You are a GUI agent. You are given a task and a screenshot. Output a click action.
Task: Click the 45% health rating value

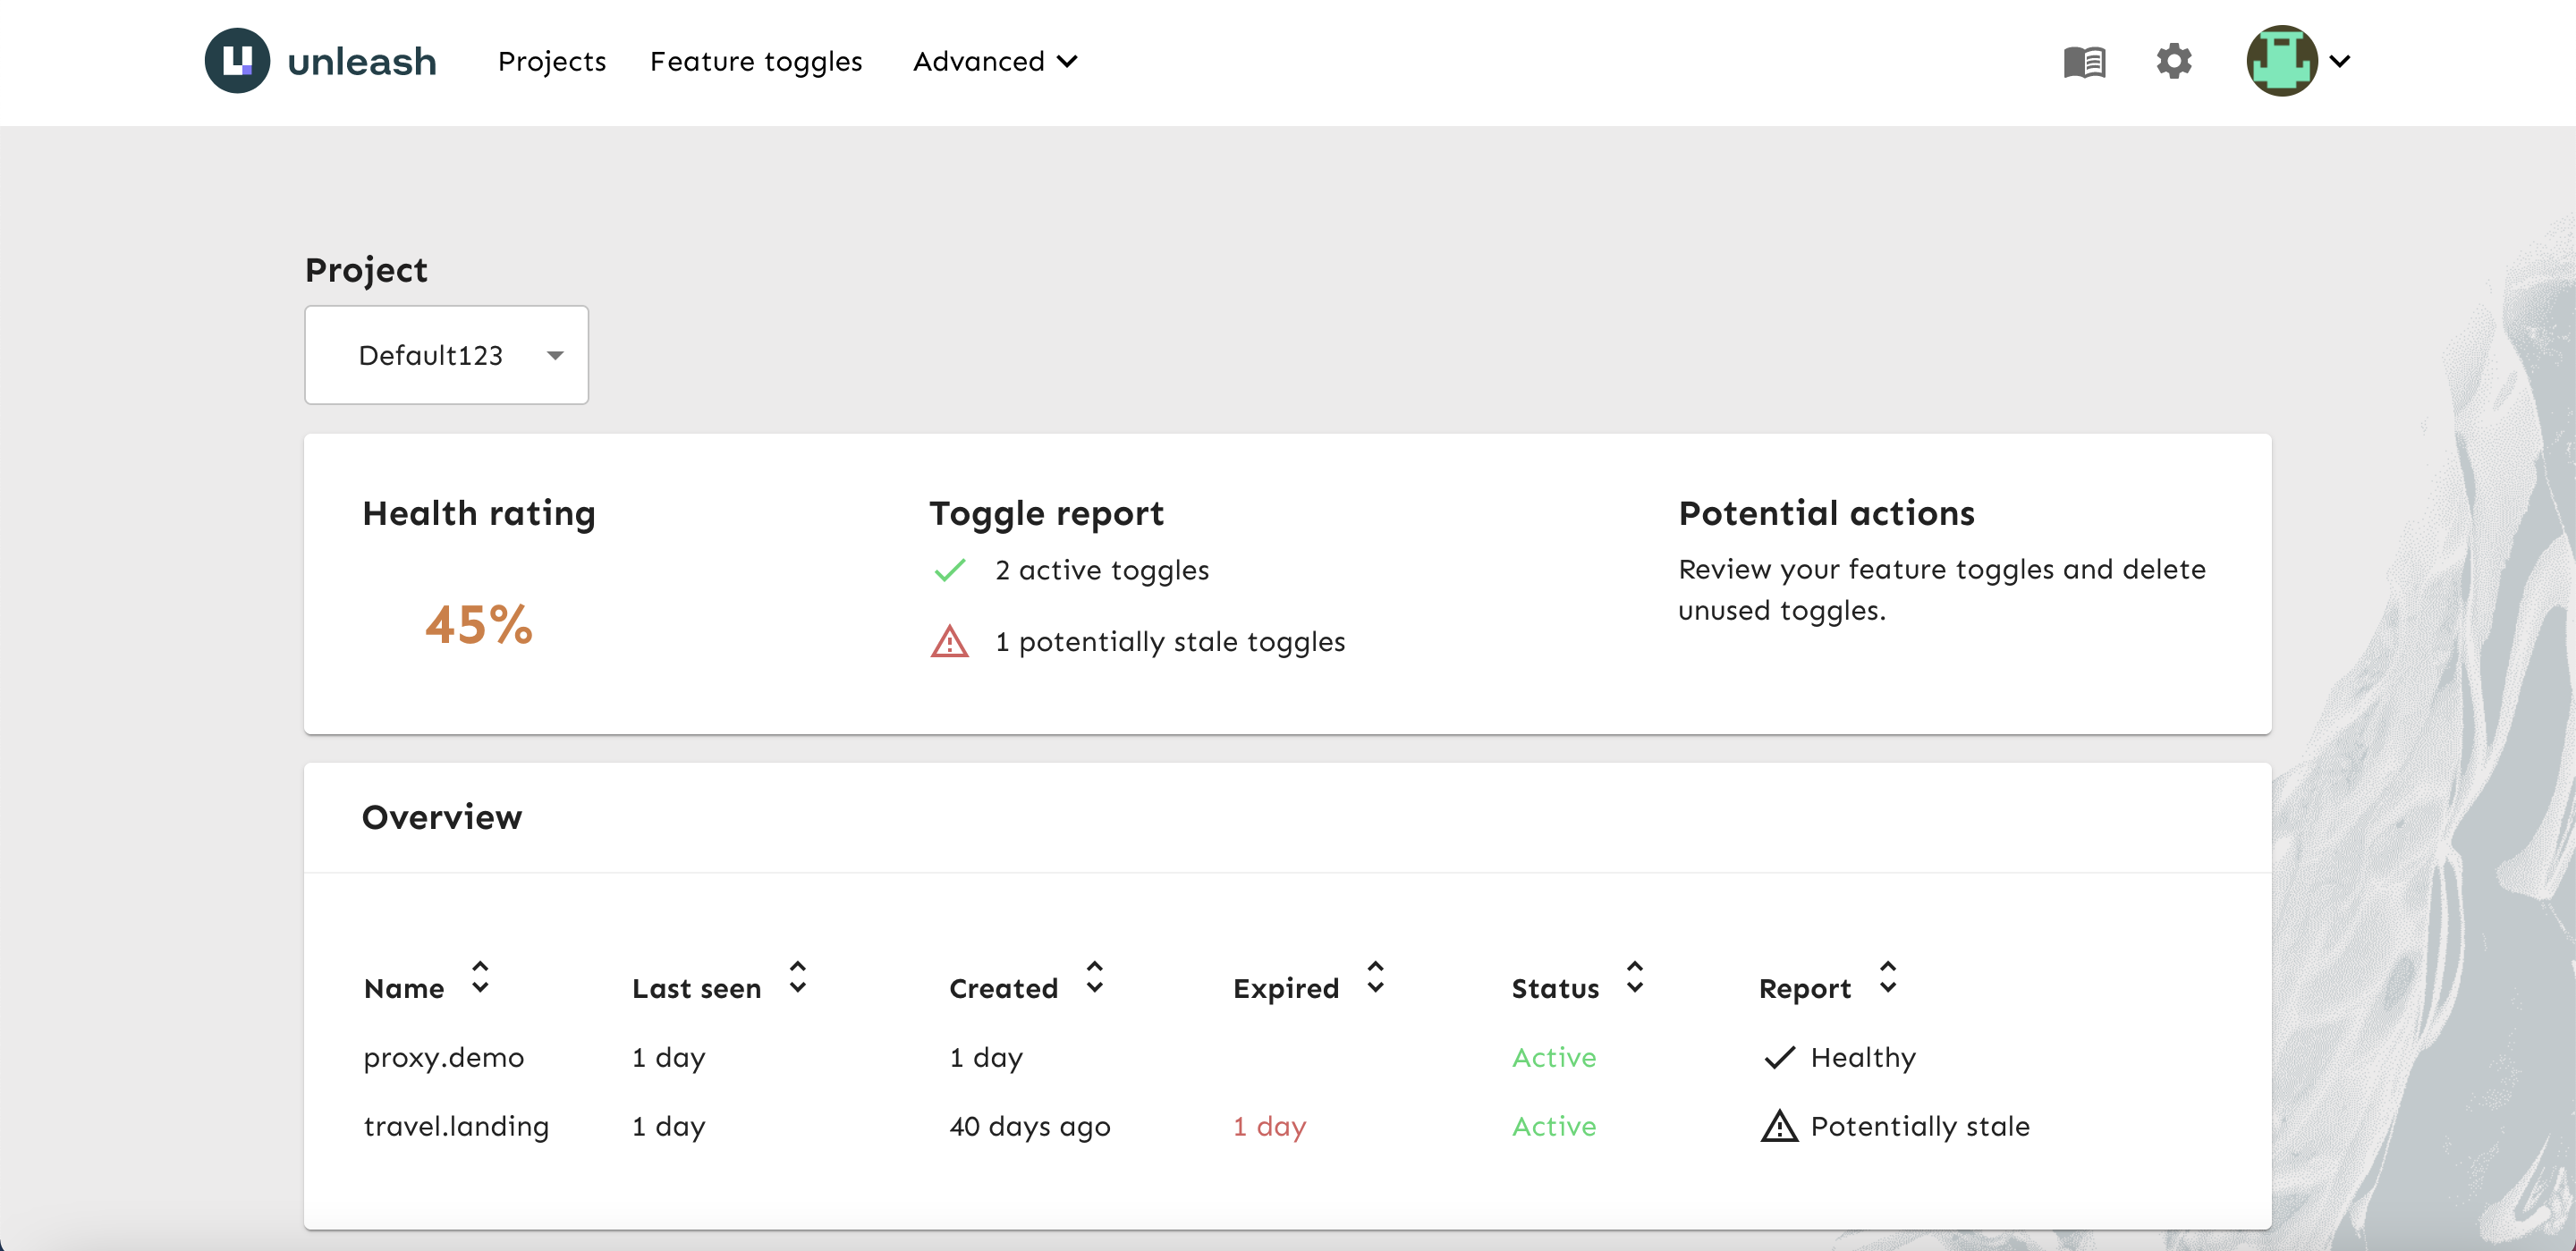click(x=478, y=625)
